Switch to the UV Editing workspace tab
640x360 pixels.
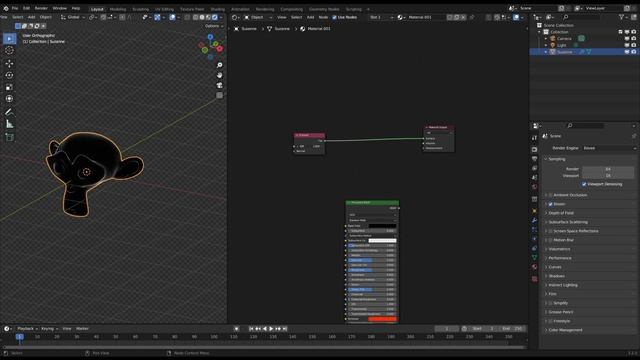point(164,9)
